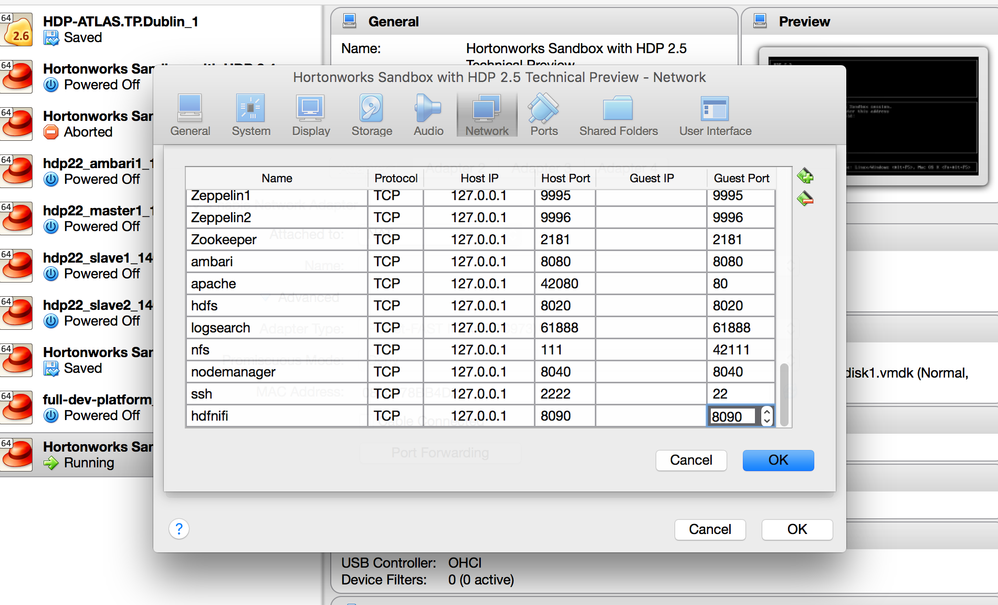The image size is (998, 605).
Task: Select the ambari rule name cell
Action: [x=276, y=261]
